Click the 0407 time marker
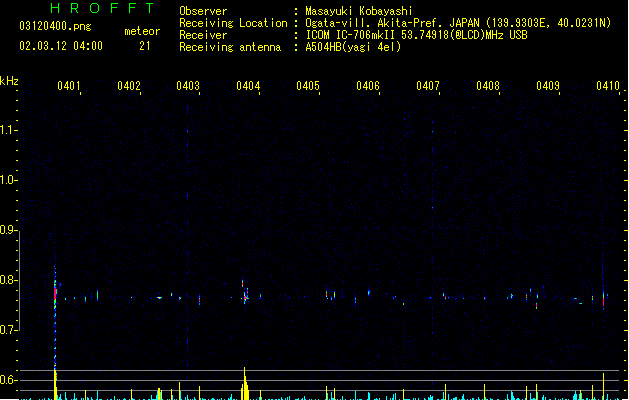 tap(428, 86)
